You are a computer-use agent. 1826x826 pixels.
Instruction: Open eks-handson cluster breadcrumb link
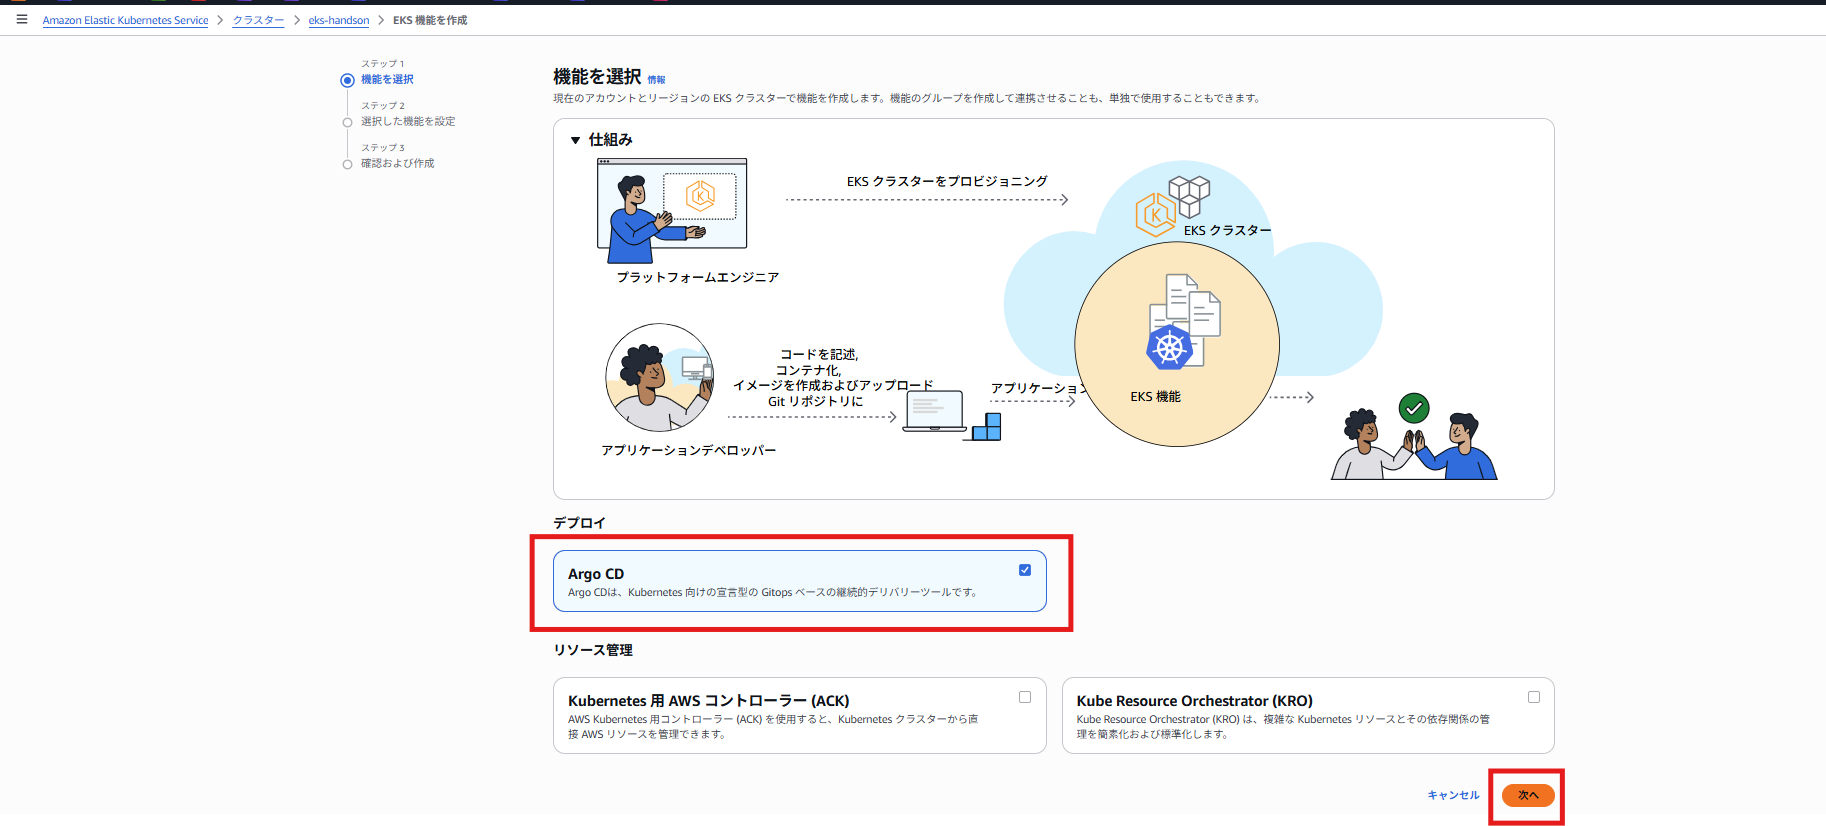(339, 20)
